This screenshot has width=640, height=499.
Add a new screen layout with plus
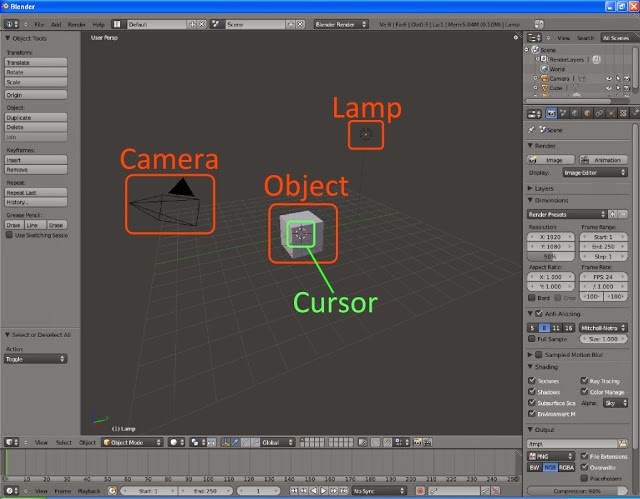click(192, 24)
